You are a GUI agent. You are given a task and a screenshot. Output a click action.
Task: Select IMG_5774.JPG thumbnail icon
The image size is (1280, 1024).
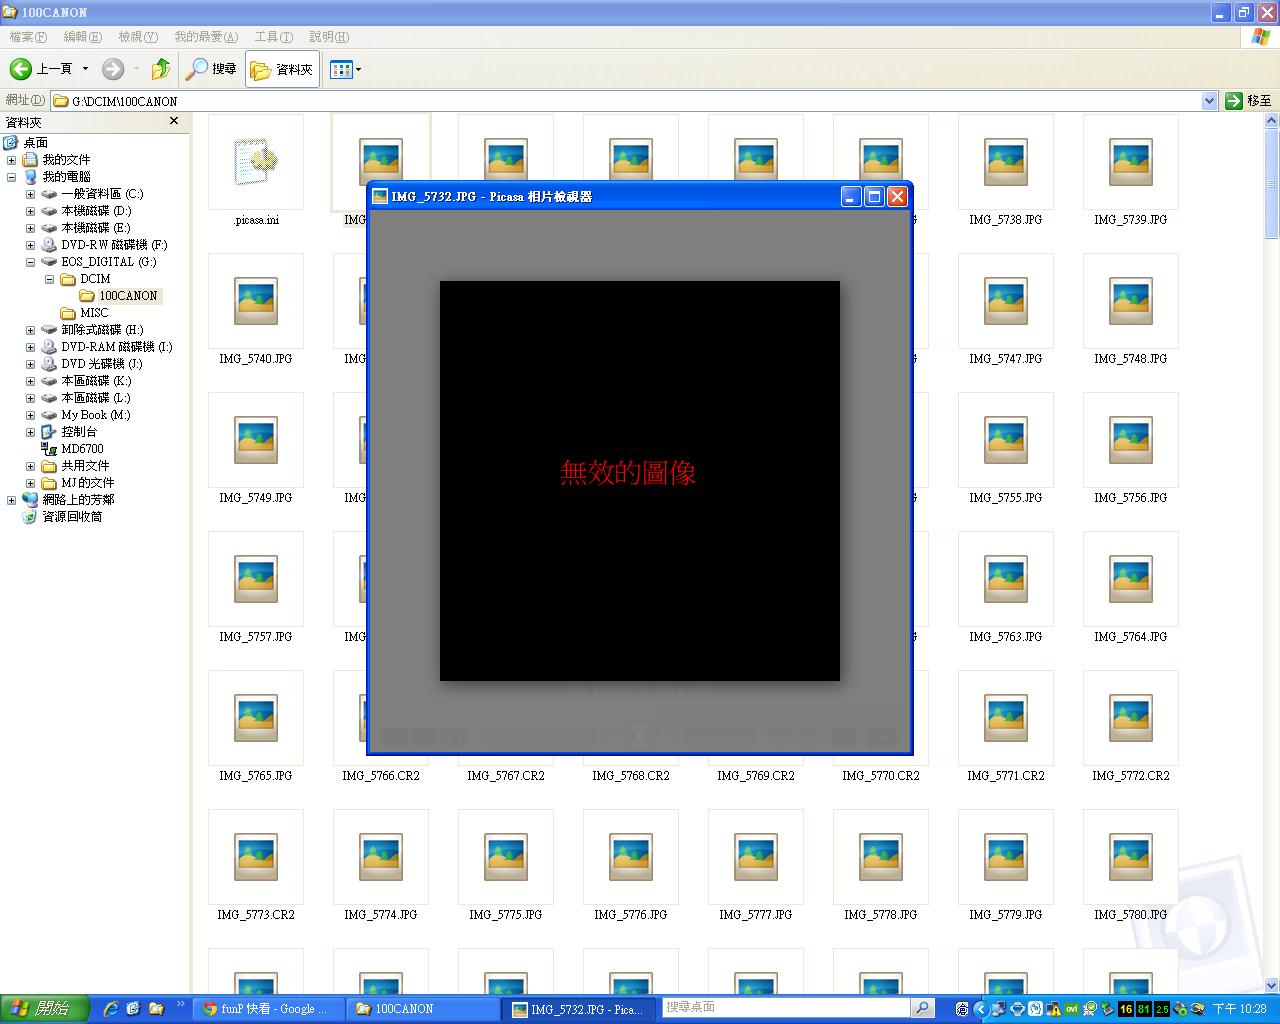click(381, 857)
